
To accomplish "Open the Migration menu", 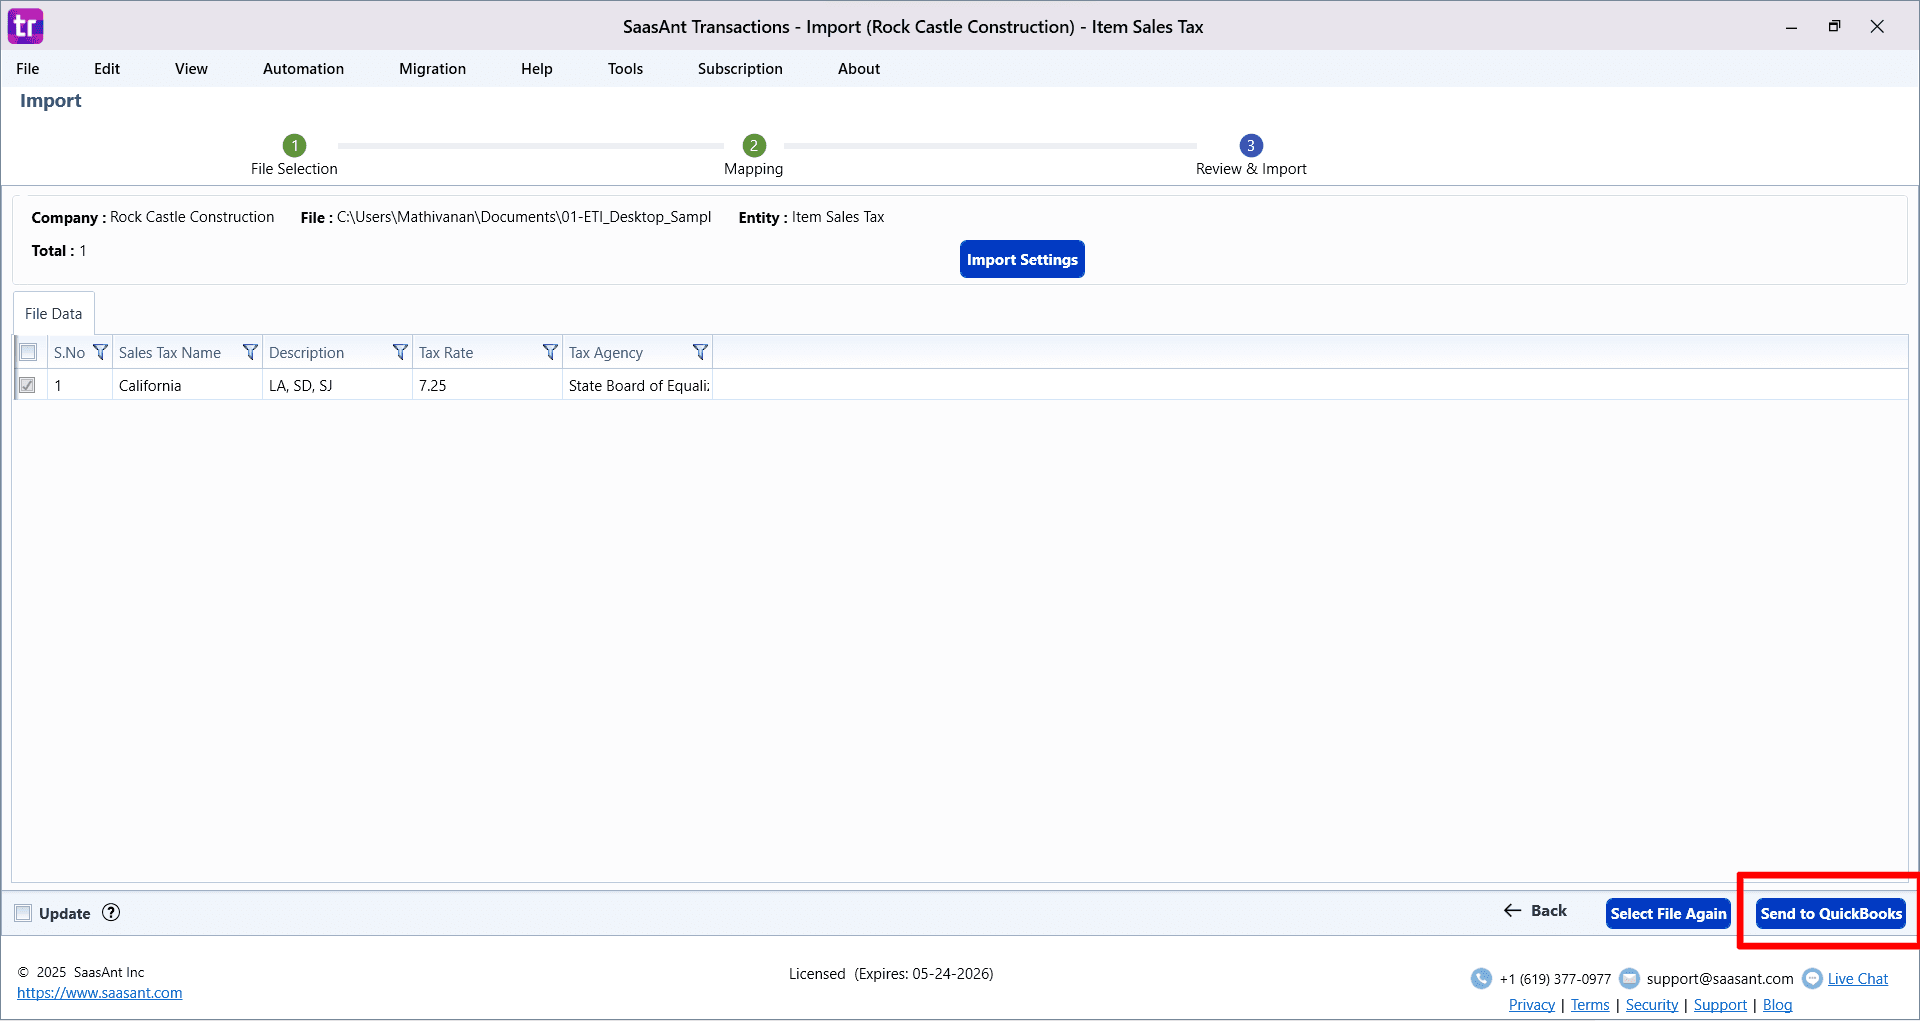I will (x=432, y=69).
